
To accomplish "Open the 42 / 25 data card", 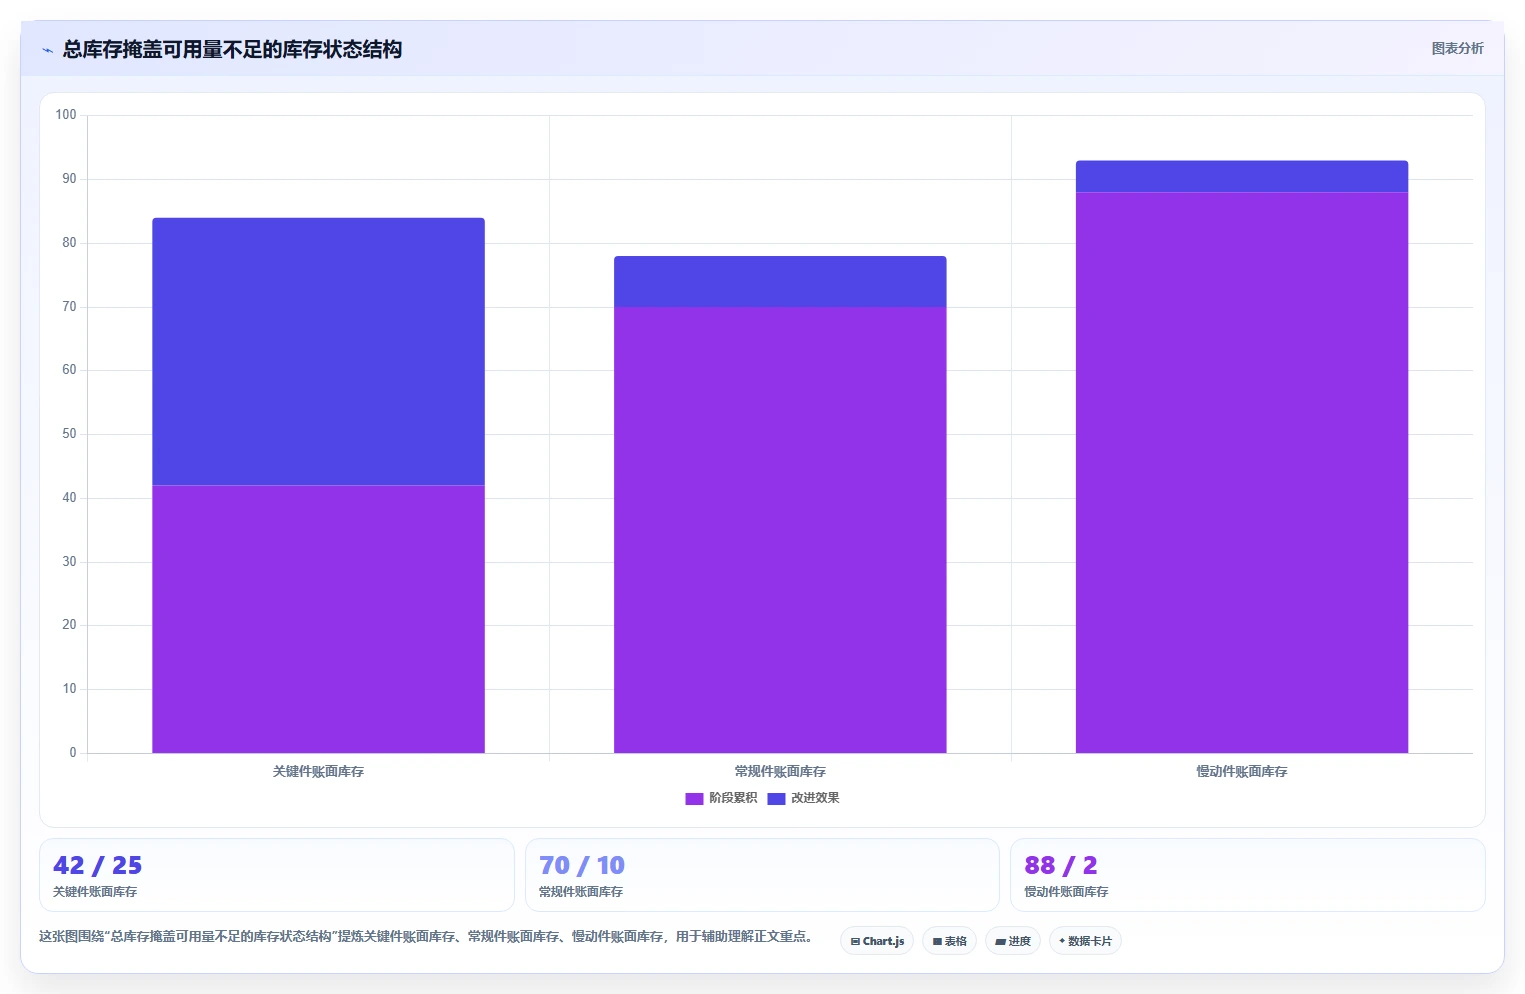I will click(276, 875).
